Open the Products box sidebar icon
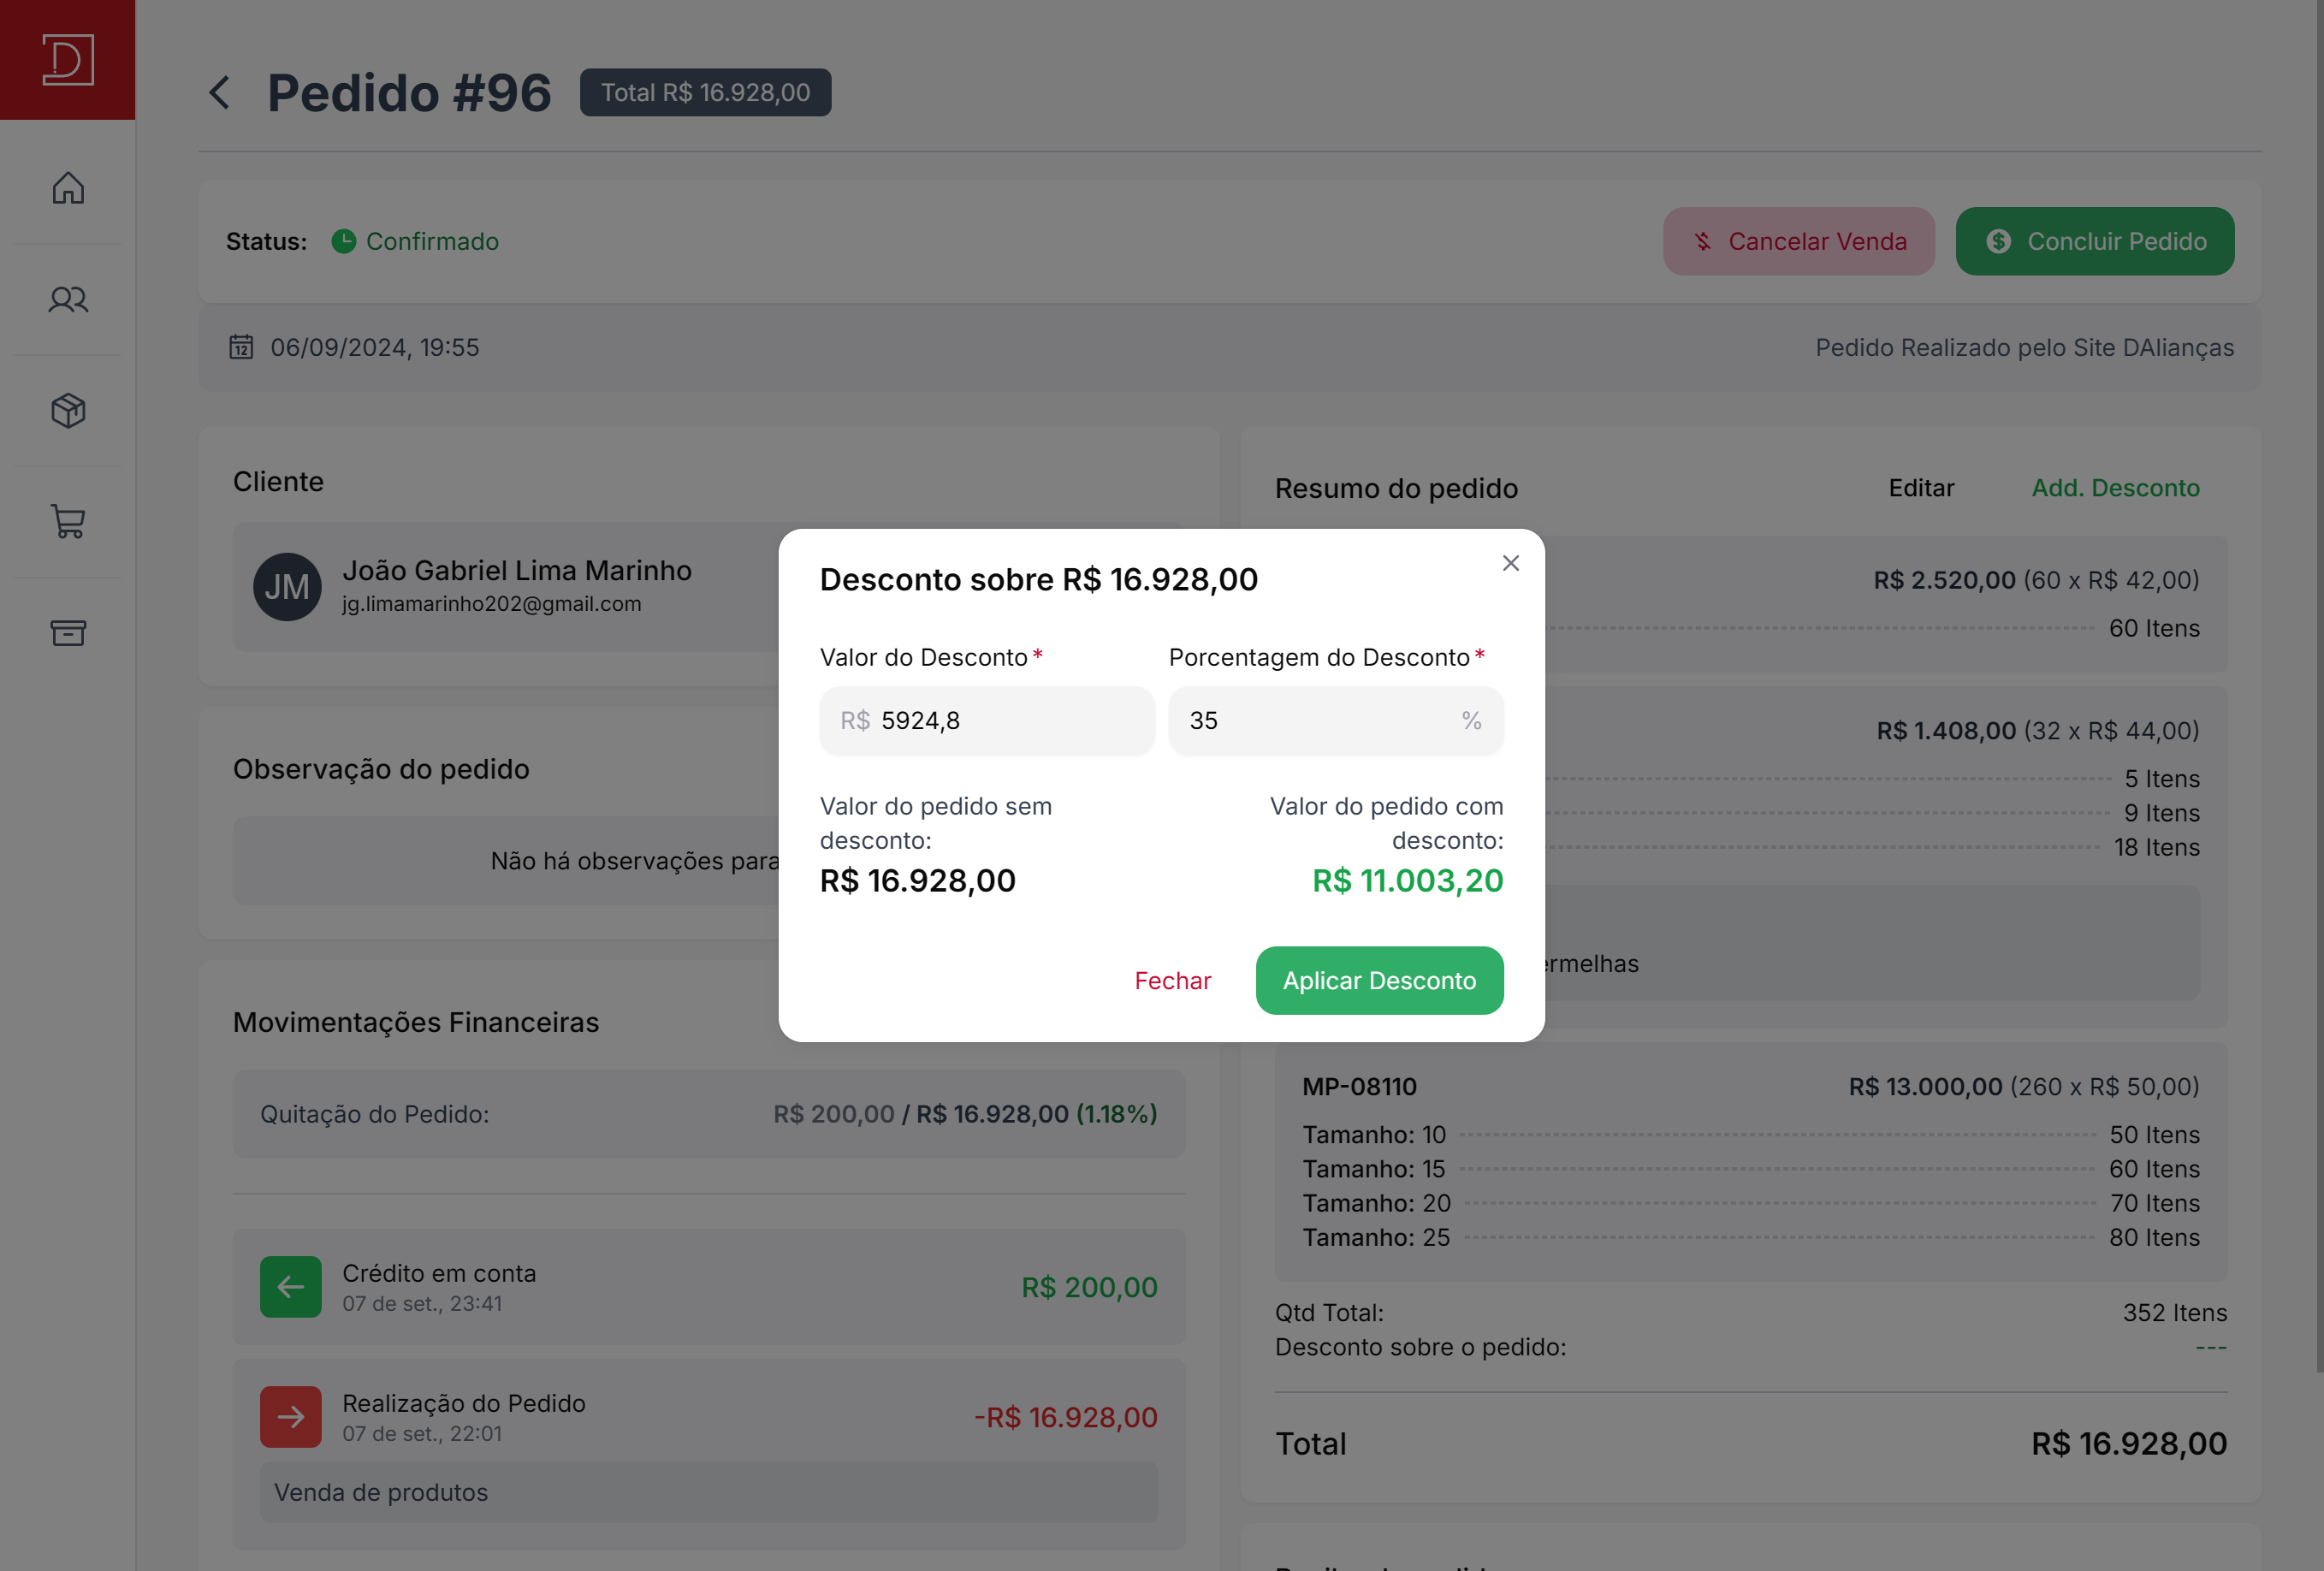 [68, 410]
